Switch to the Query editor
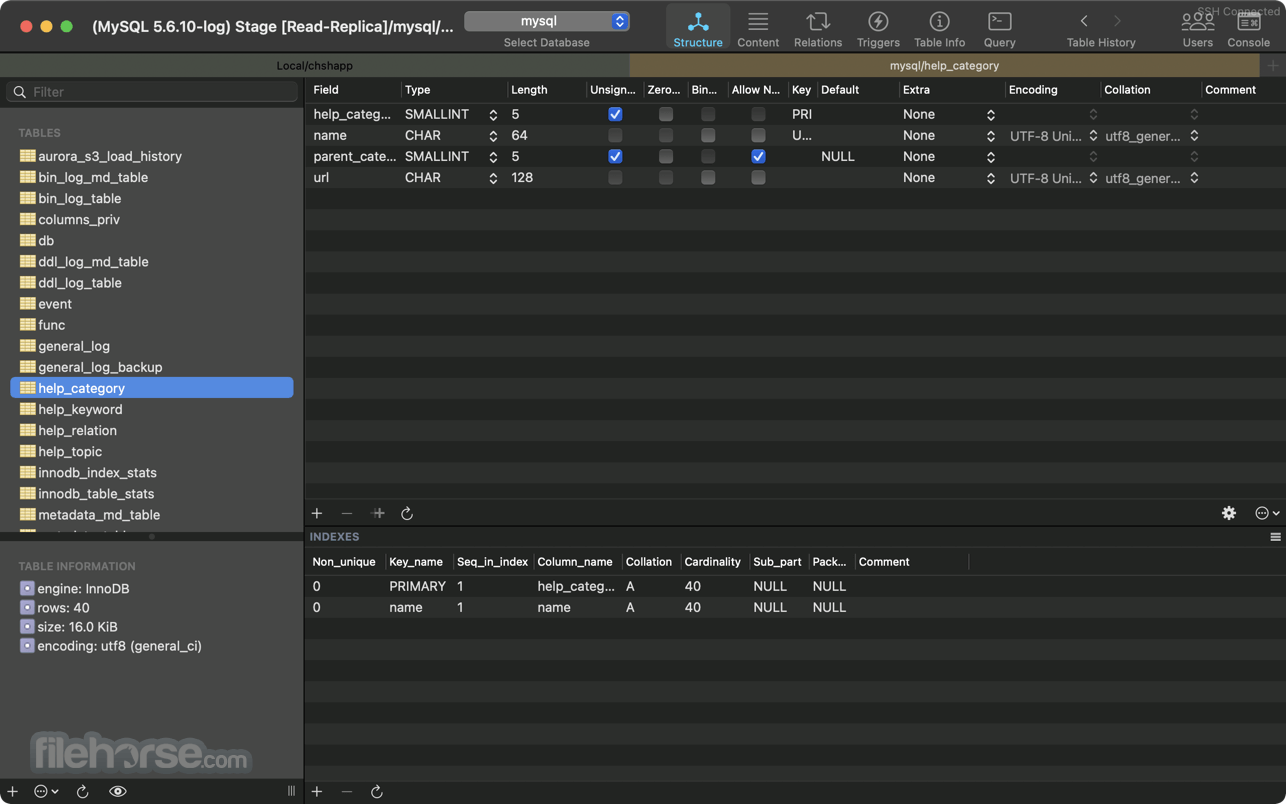This screenshot has height=804, width=1286. point(999,28)
